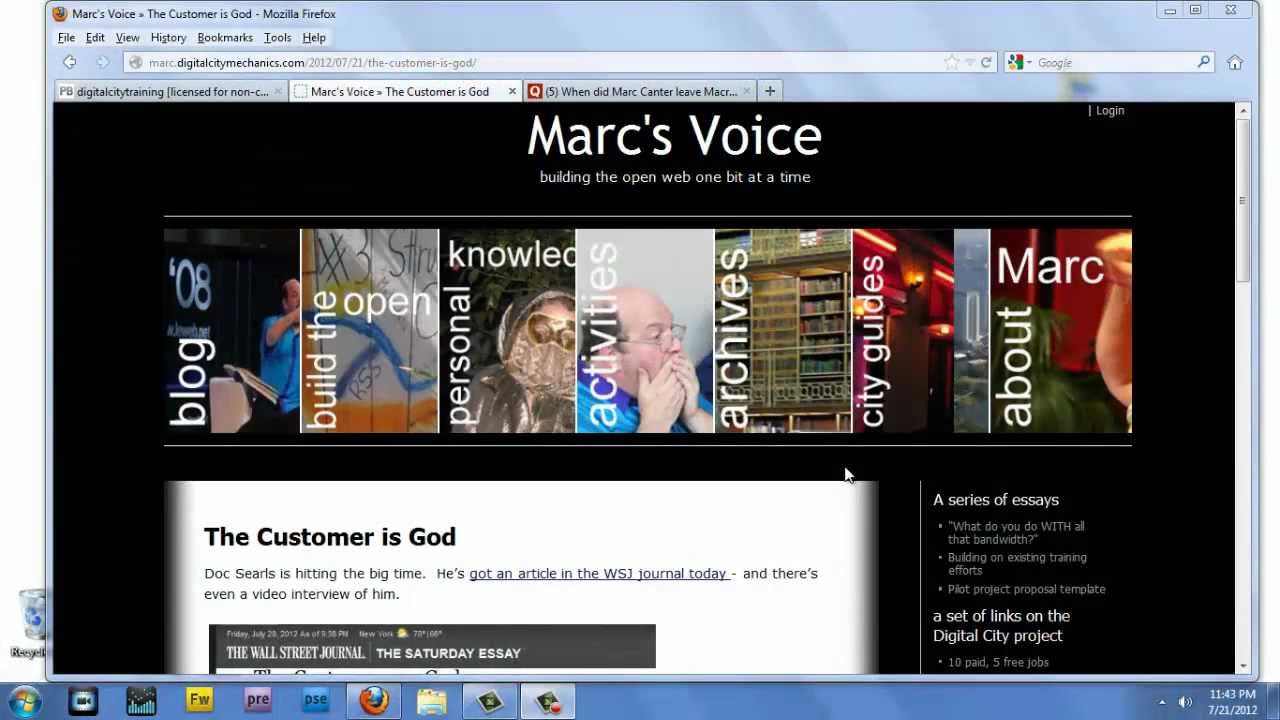Click the page scrollbar down arrow
The width and height of the screenshot is (1280, 720).
[1243, 666]
